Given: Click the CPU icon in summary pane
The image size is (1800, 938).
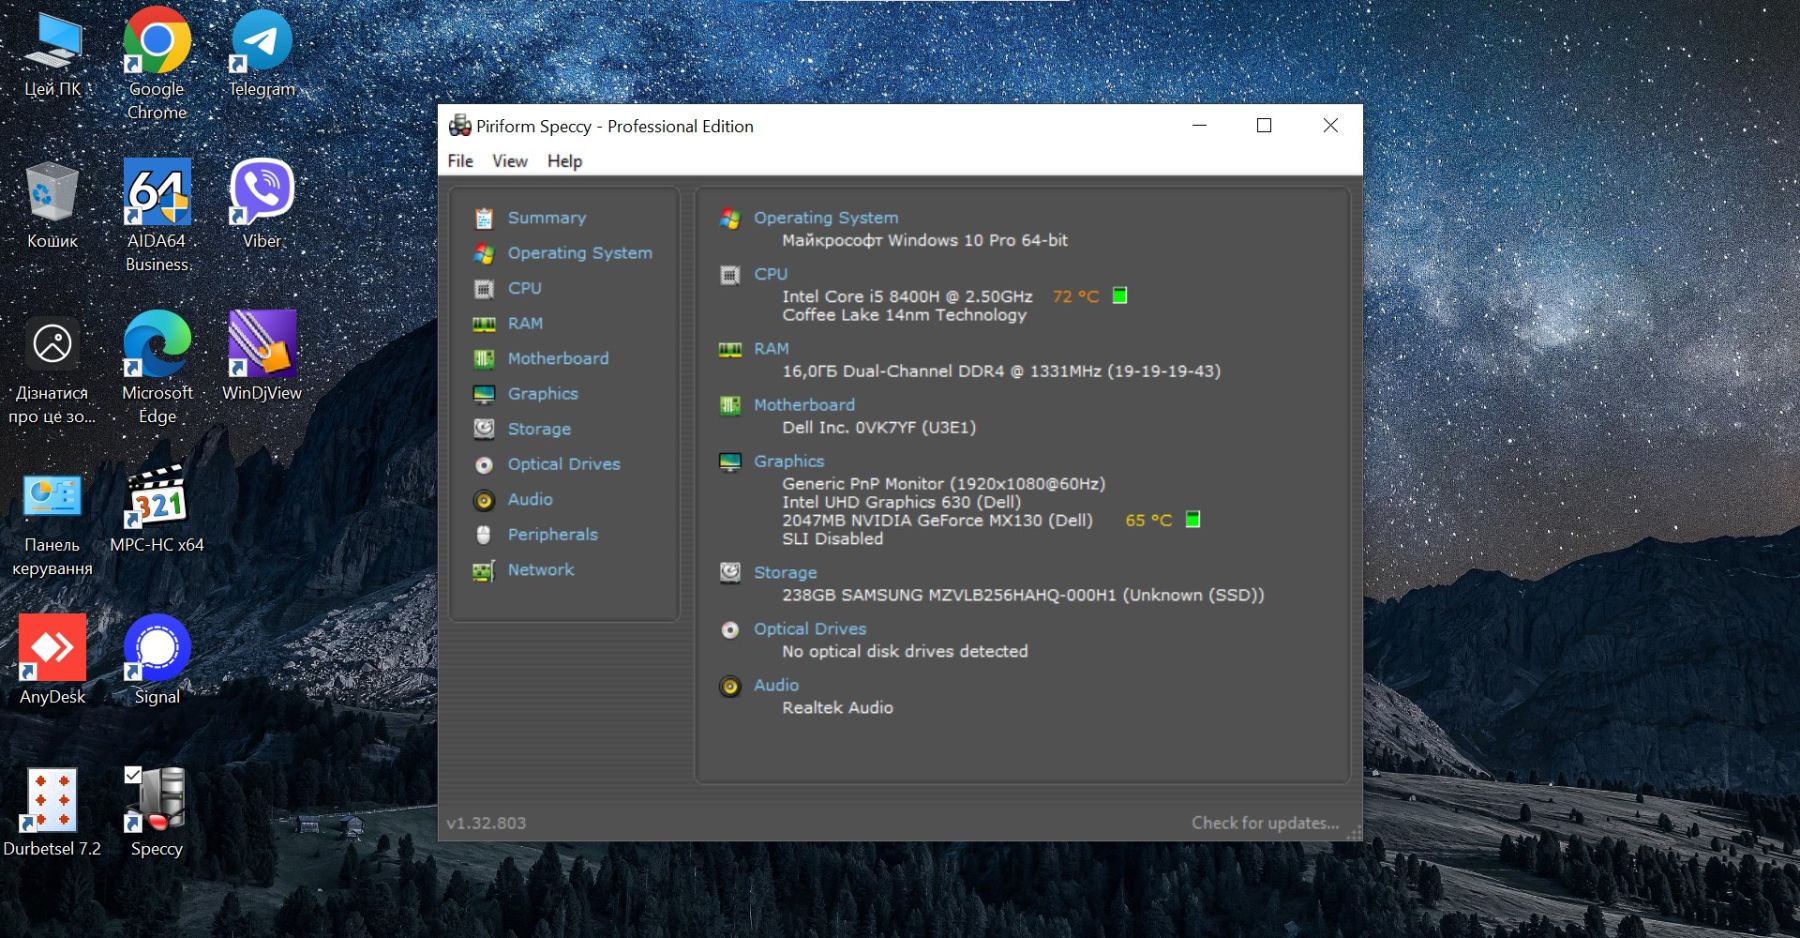Looking at the screenshot, I should pyautogui.click(x=730, y=275).
